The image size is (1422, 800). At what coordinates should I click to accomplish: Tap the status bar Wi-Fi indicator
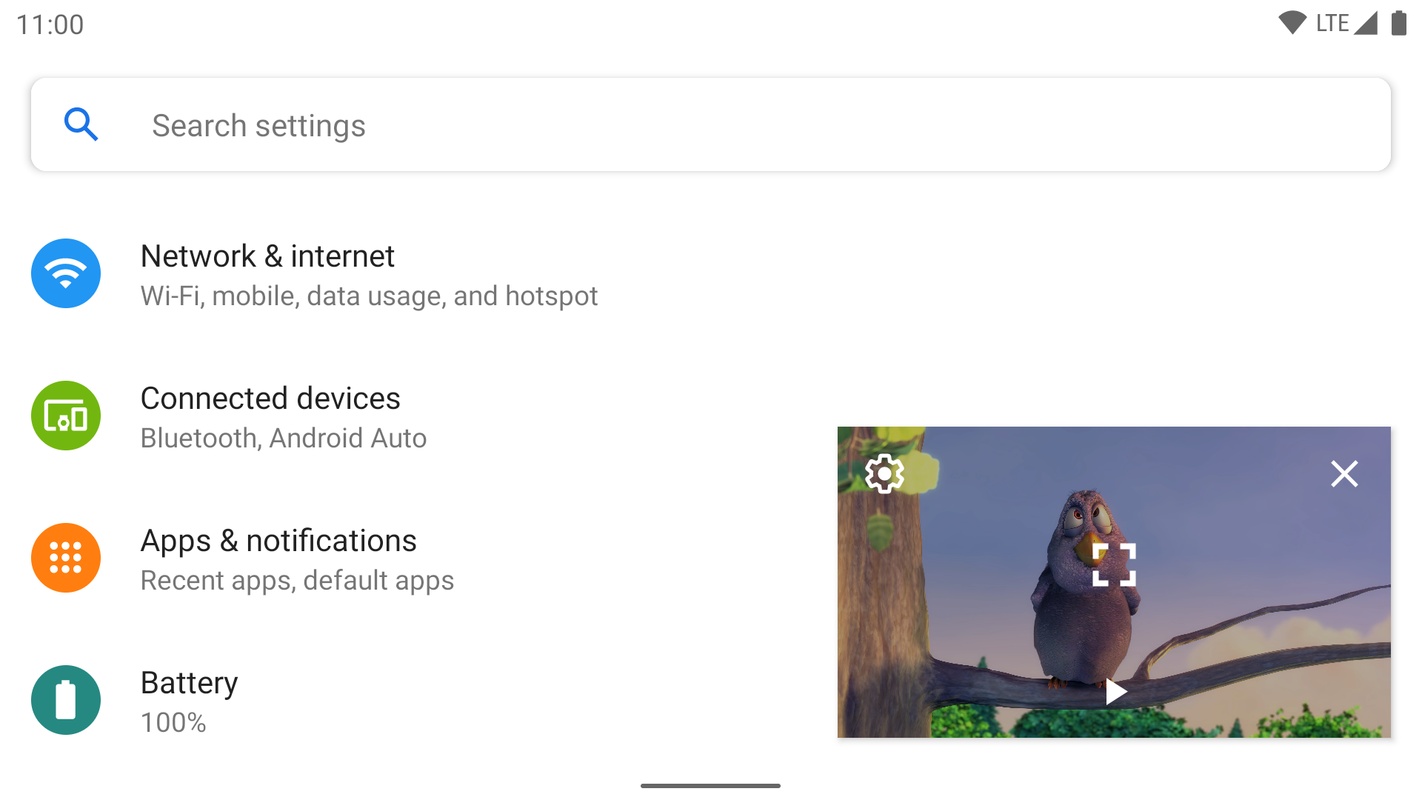pyautogui.click(x=1292, y=23)
